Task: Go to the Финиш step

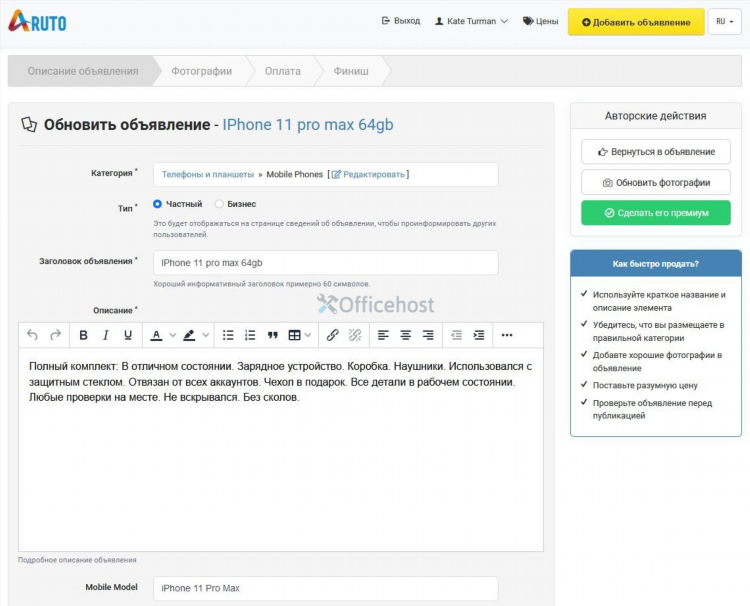Action: (351, 71)
